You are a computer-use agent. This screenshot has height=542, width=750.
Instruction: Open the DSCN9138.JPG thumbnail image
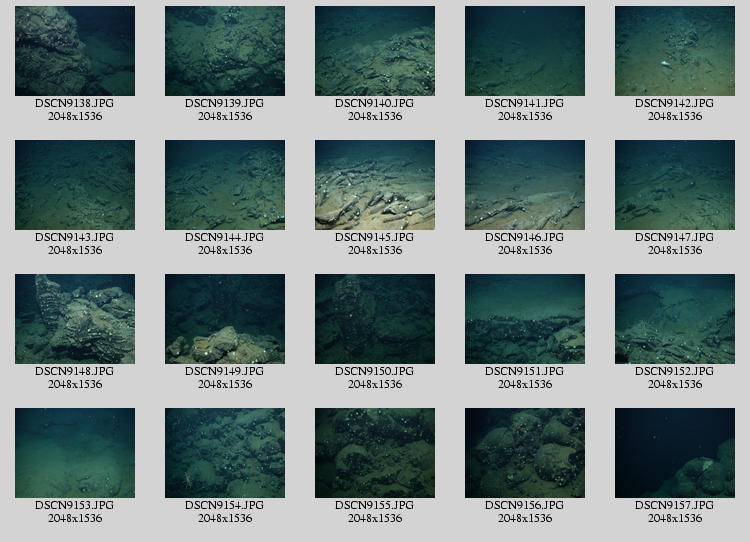pyautogui.click(x=75, y=51)
